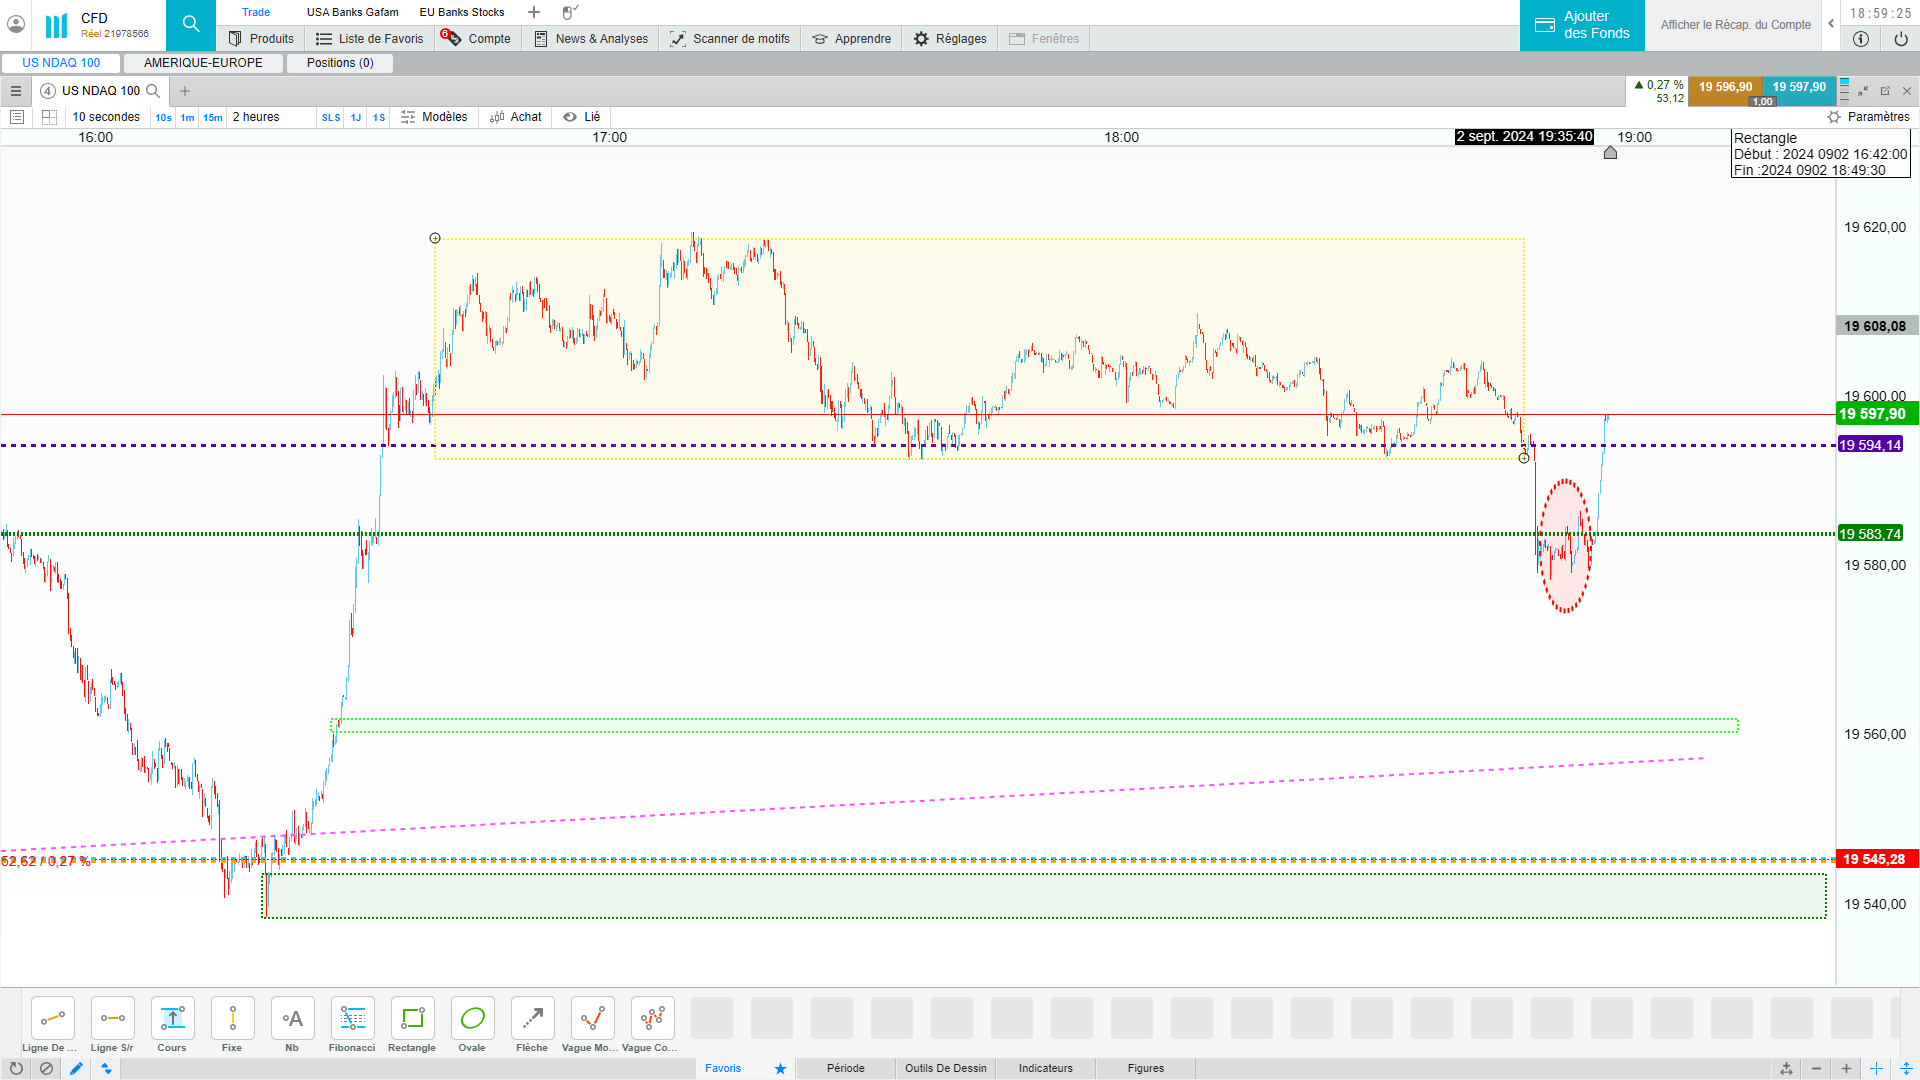The width and height of the screenshot is (1920, 1080).
Task: Choose the Ovale shape tool
Action: point(472,1019)
